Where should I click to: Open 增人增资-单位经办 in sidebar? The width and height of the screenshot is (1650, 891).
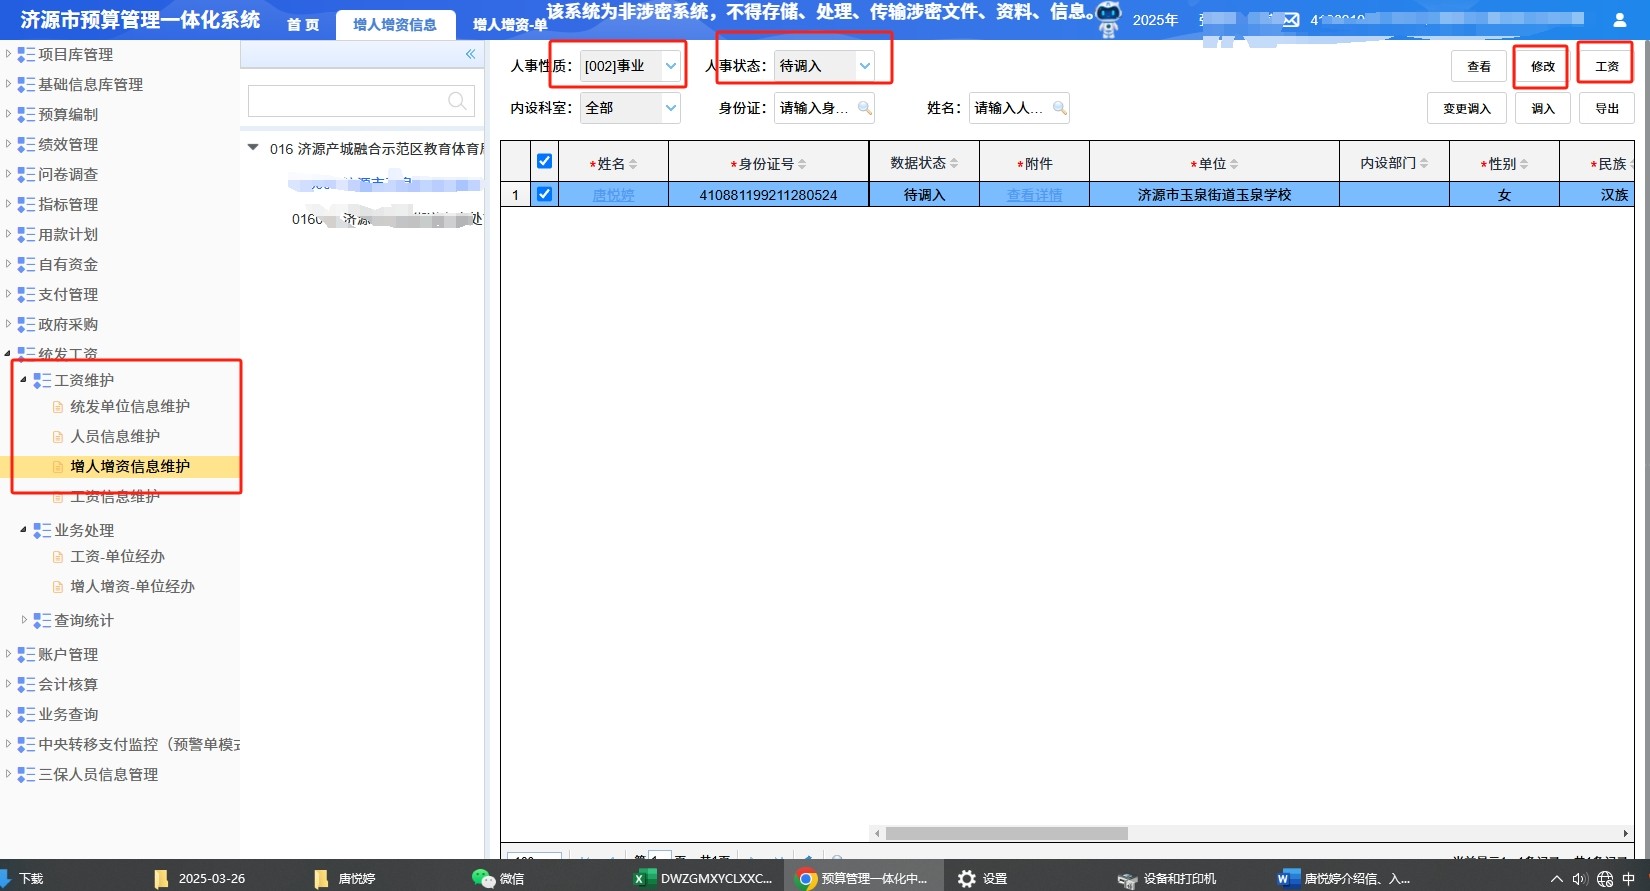[x=132, y=586]
